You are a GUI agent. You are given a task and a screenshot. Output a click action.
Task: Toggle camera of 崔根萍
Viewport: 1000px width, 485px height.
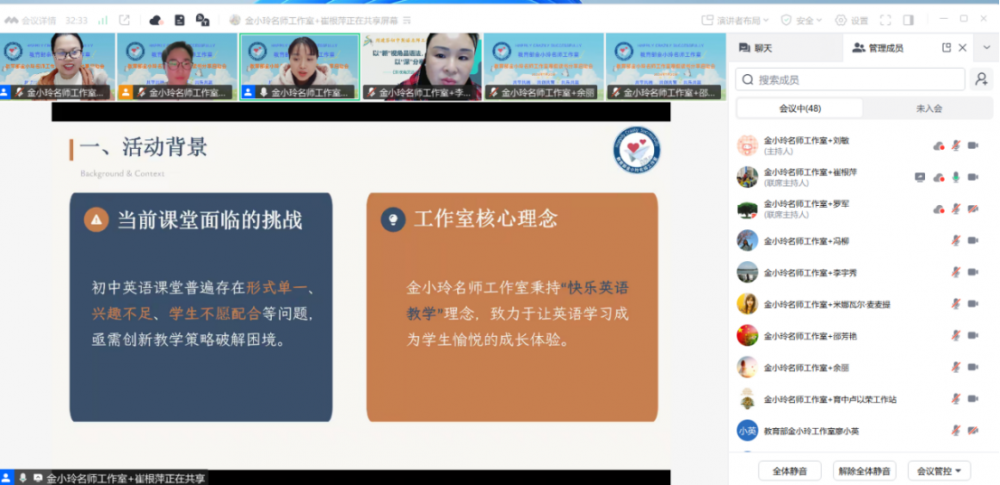tap(973, 177)
